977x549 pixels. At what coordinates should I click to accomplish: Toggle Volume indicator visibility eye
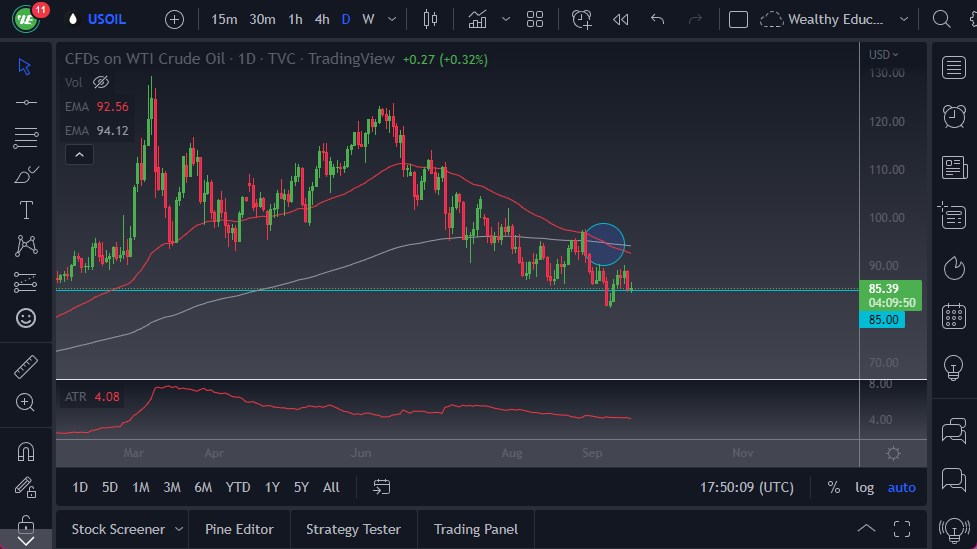tap(101, 82)
